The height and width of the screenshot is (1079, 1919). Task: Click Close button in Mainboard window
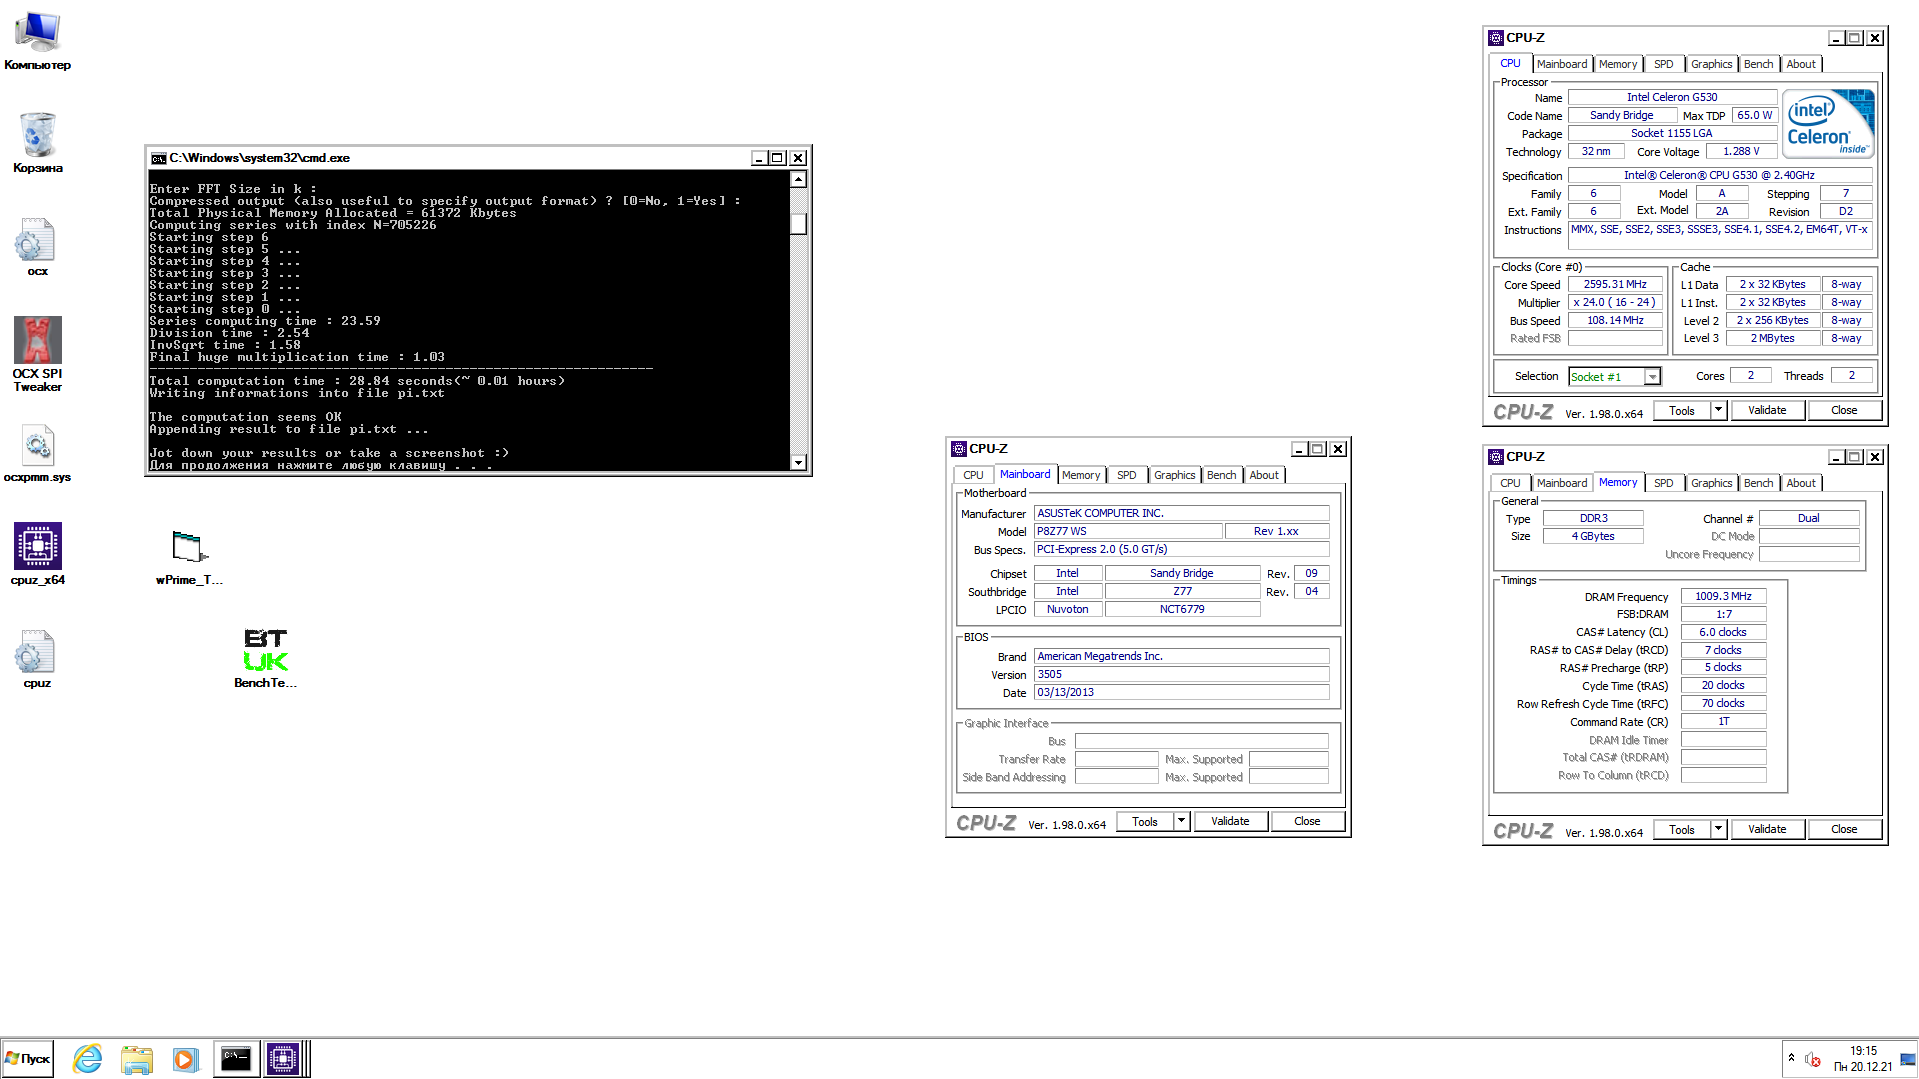click(x=1307, y=821)
